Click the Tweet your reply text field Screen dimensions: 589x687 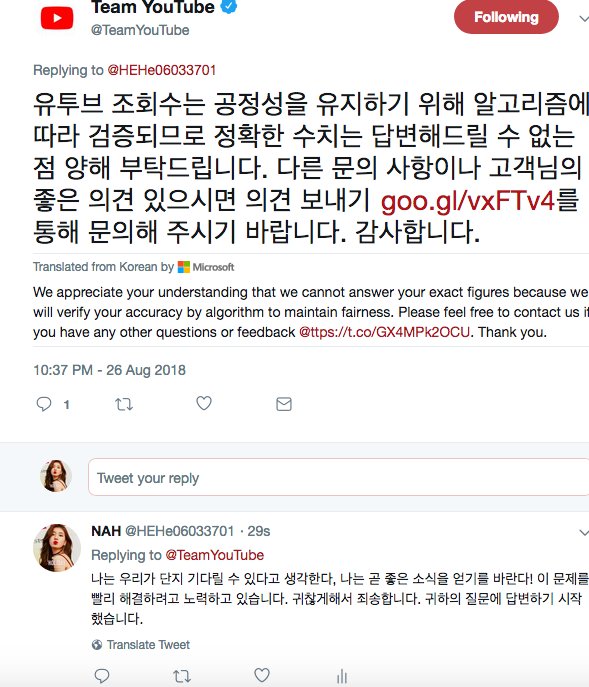[x=338, y=477]
